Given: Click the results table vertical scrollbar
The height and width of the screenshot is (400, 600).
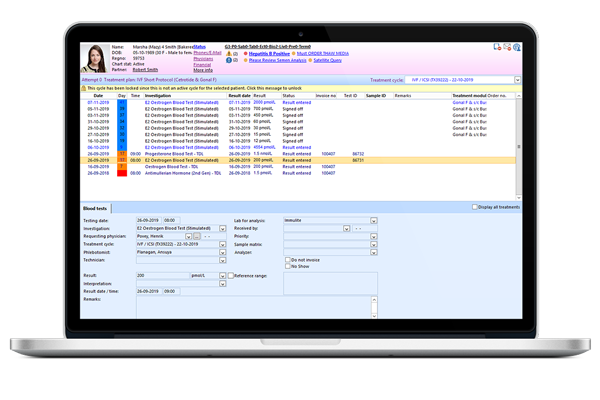Looking at the screenshot, I should coord(518,147).
